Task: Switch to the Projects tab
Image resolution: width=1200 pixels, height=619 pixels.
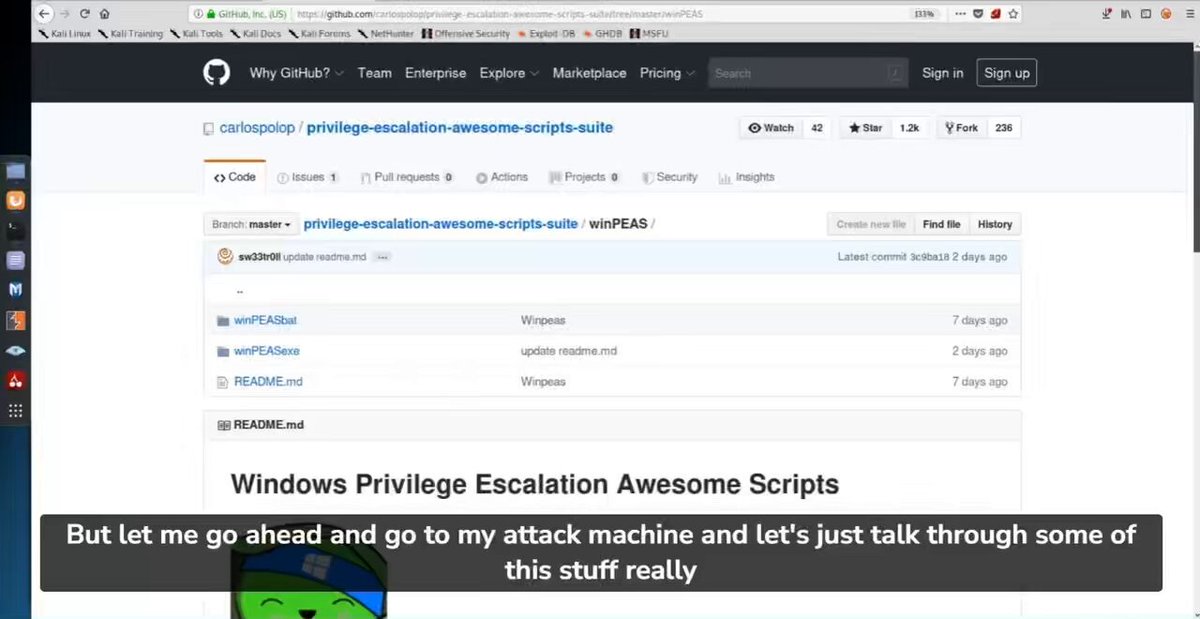Action: pos(585,177)
